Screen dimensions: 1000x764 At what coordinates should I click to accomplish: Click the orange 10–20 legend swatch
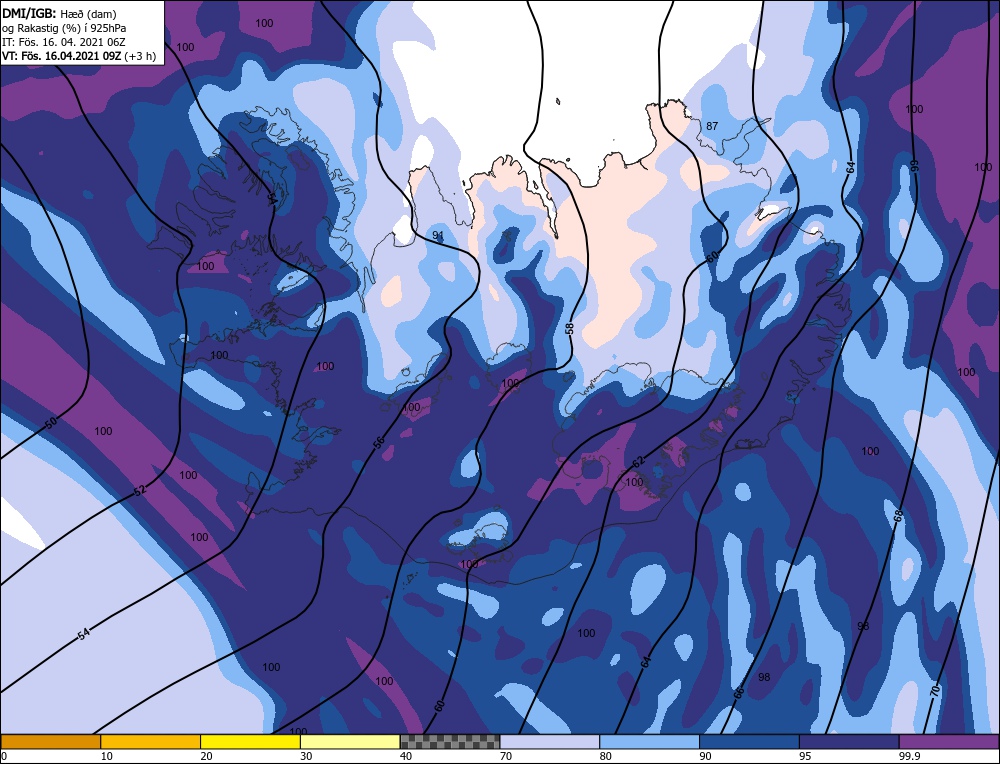tap(151, 741)
